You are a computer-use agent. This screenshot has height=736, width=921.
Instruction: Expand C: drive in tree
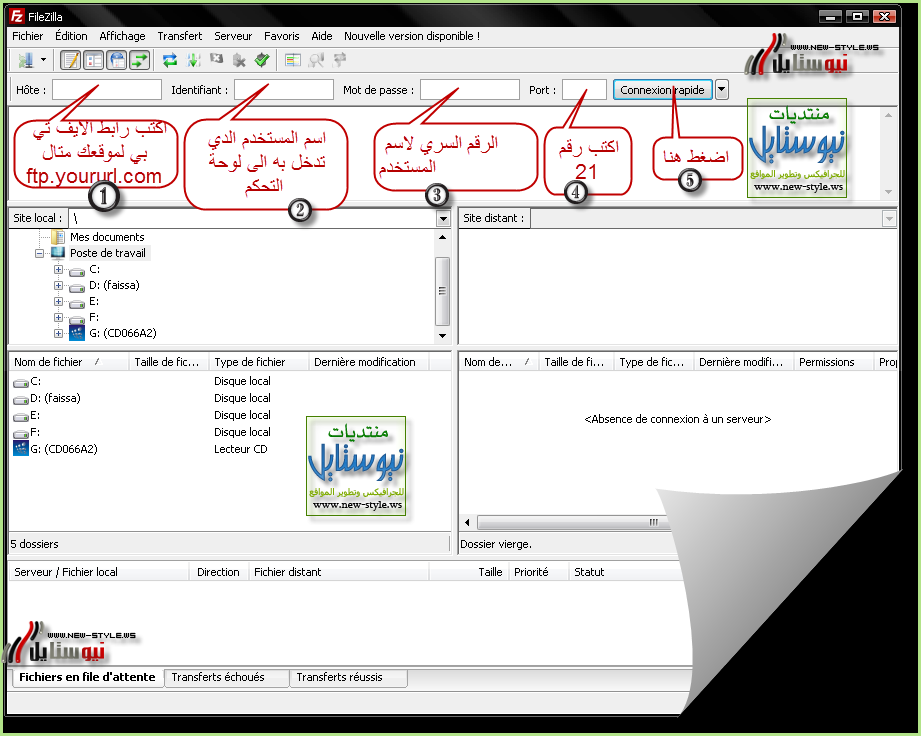(58, 269)
